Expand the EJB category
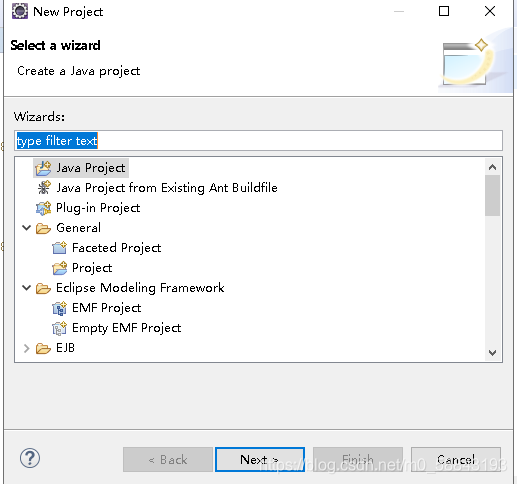 26,348
